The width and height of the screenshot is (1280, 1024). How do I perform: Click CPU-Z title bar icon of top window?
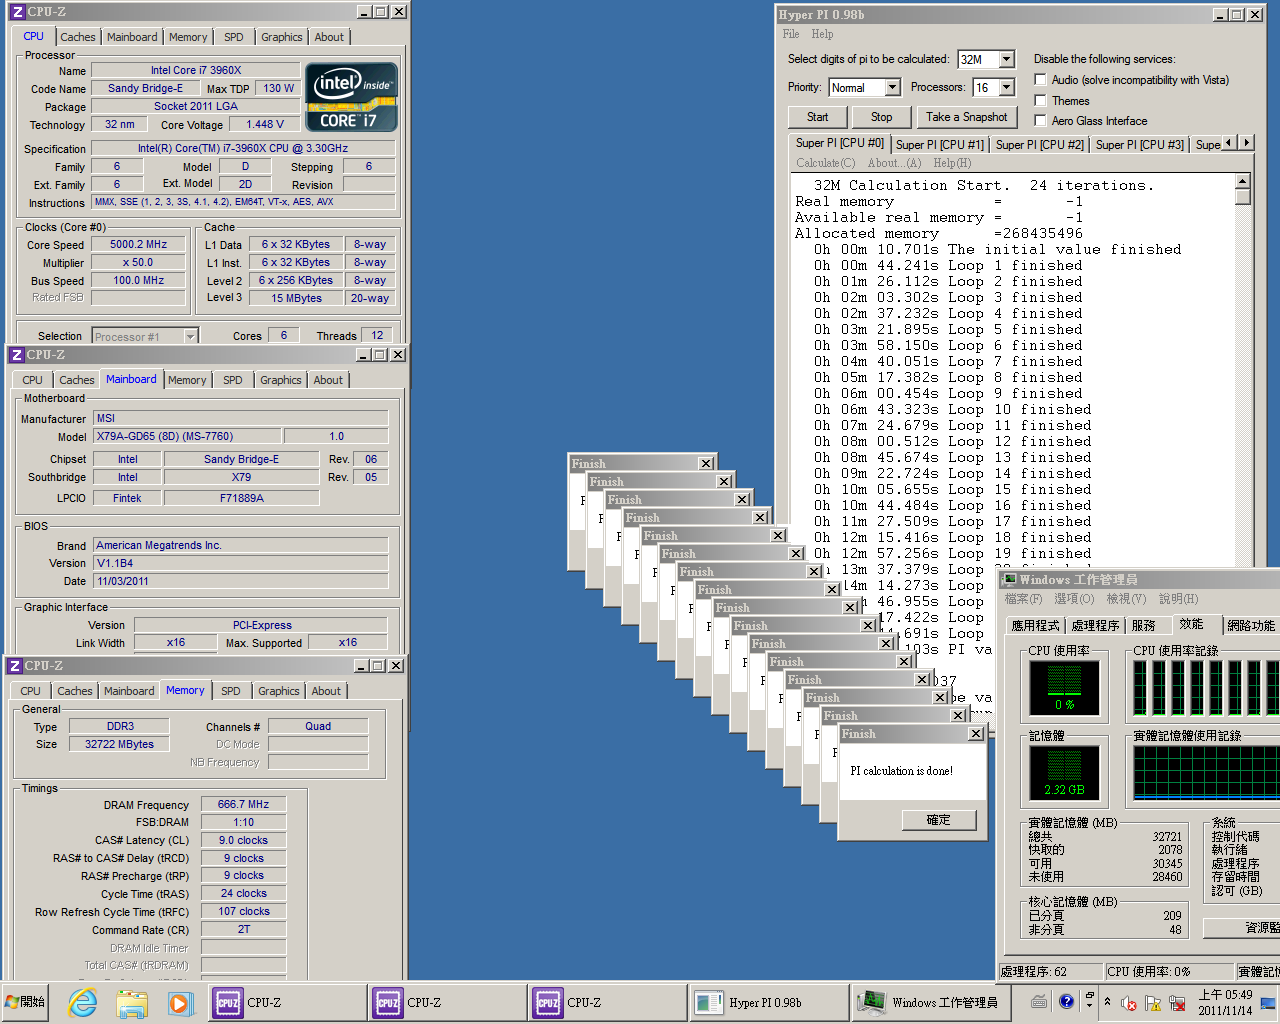click(17, 12)
